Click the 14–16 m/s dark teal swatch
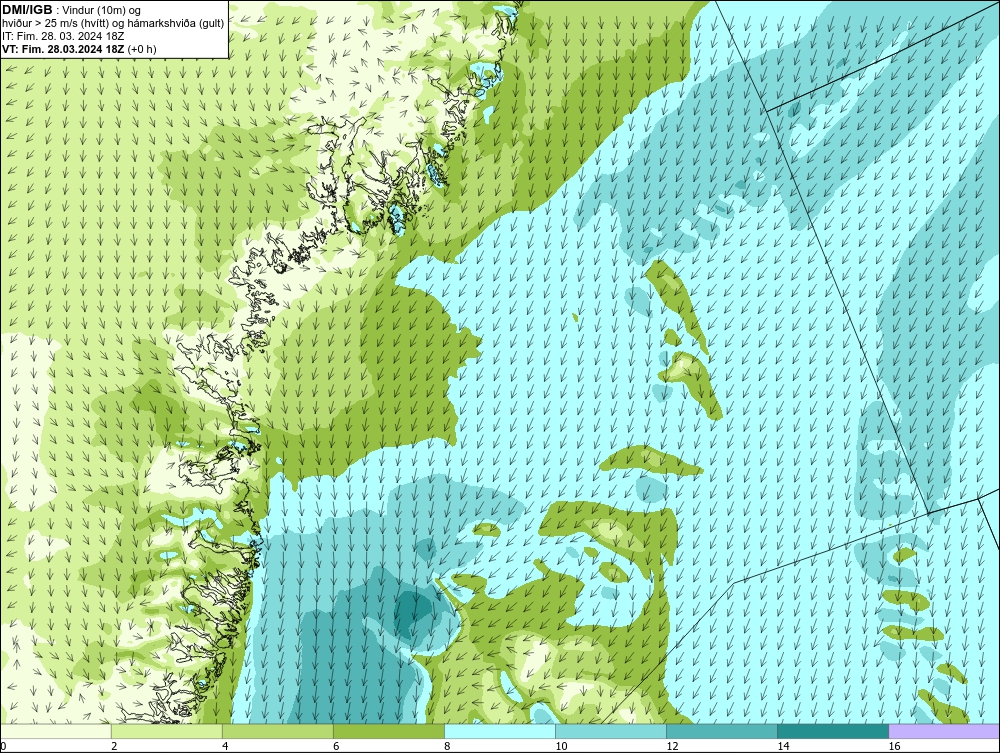Image resolution: width=1000 pixels, height=753 pixels. pyautogui.click(x=833, y=731)
